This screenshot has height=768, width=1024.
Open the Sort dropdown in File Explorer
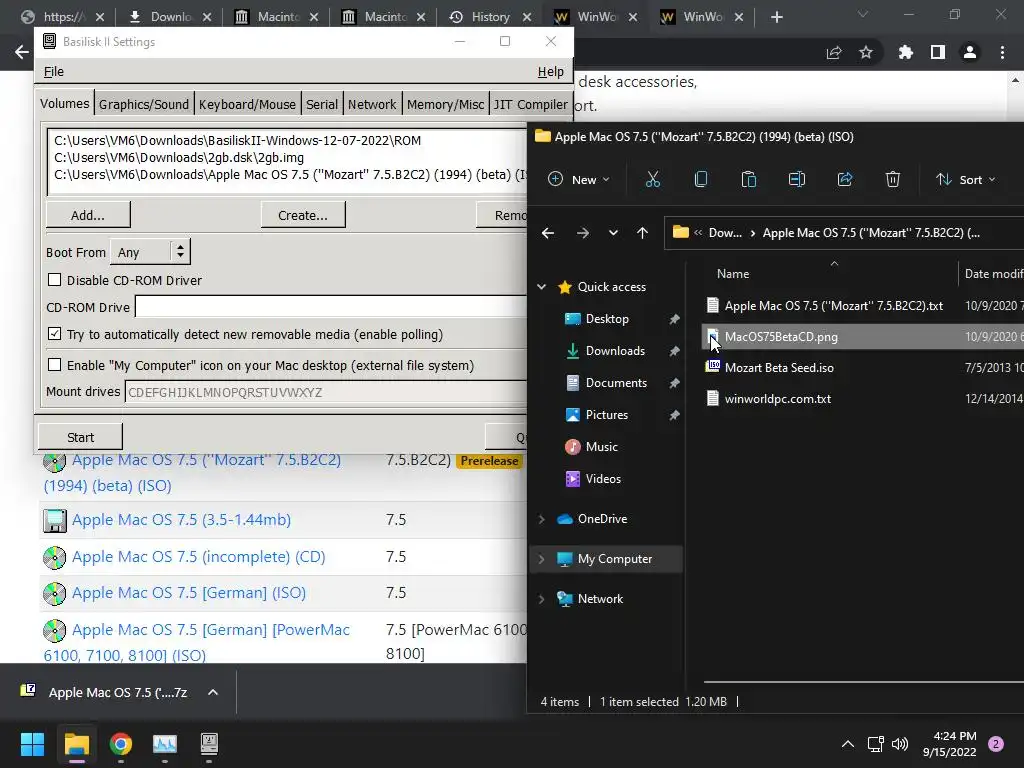tap(966, 180)
